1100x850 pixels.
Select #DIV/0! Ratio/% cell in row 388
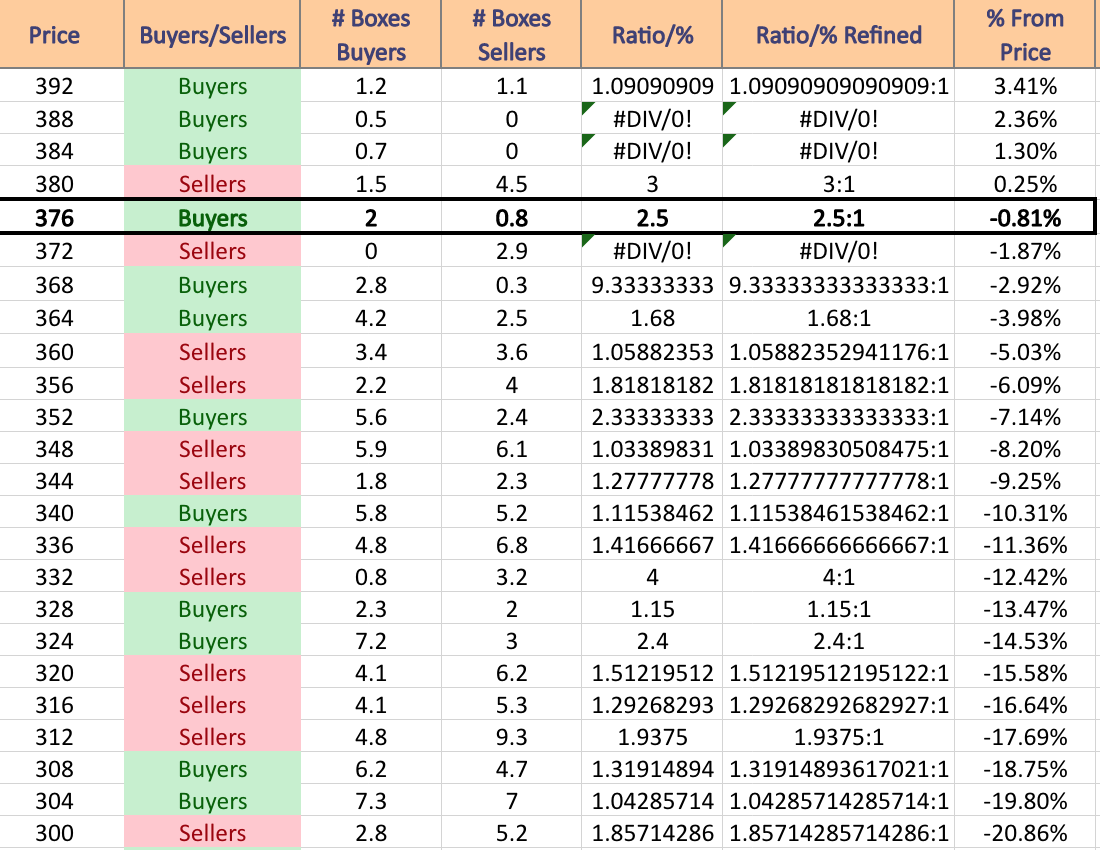(652, 119)
